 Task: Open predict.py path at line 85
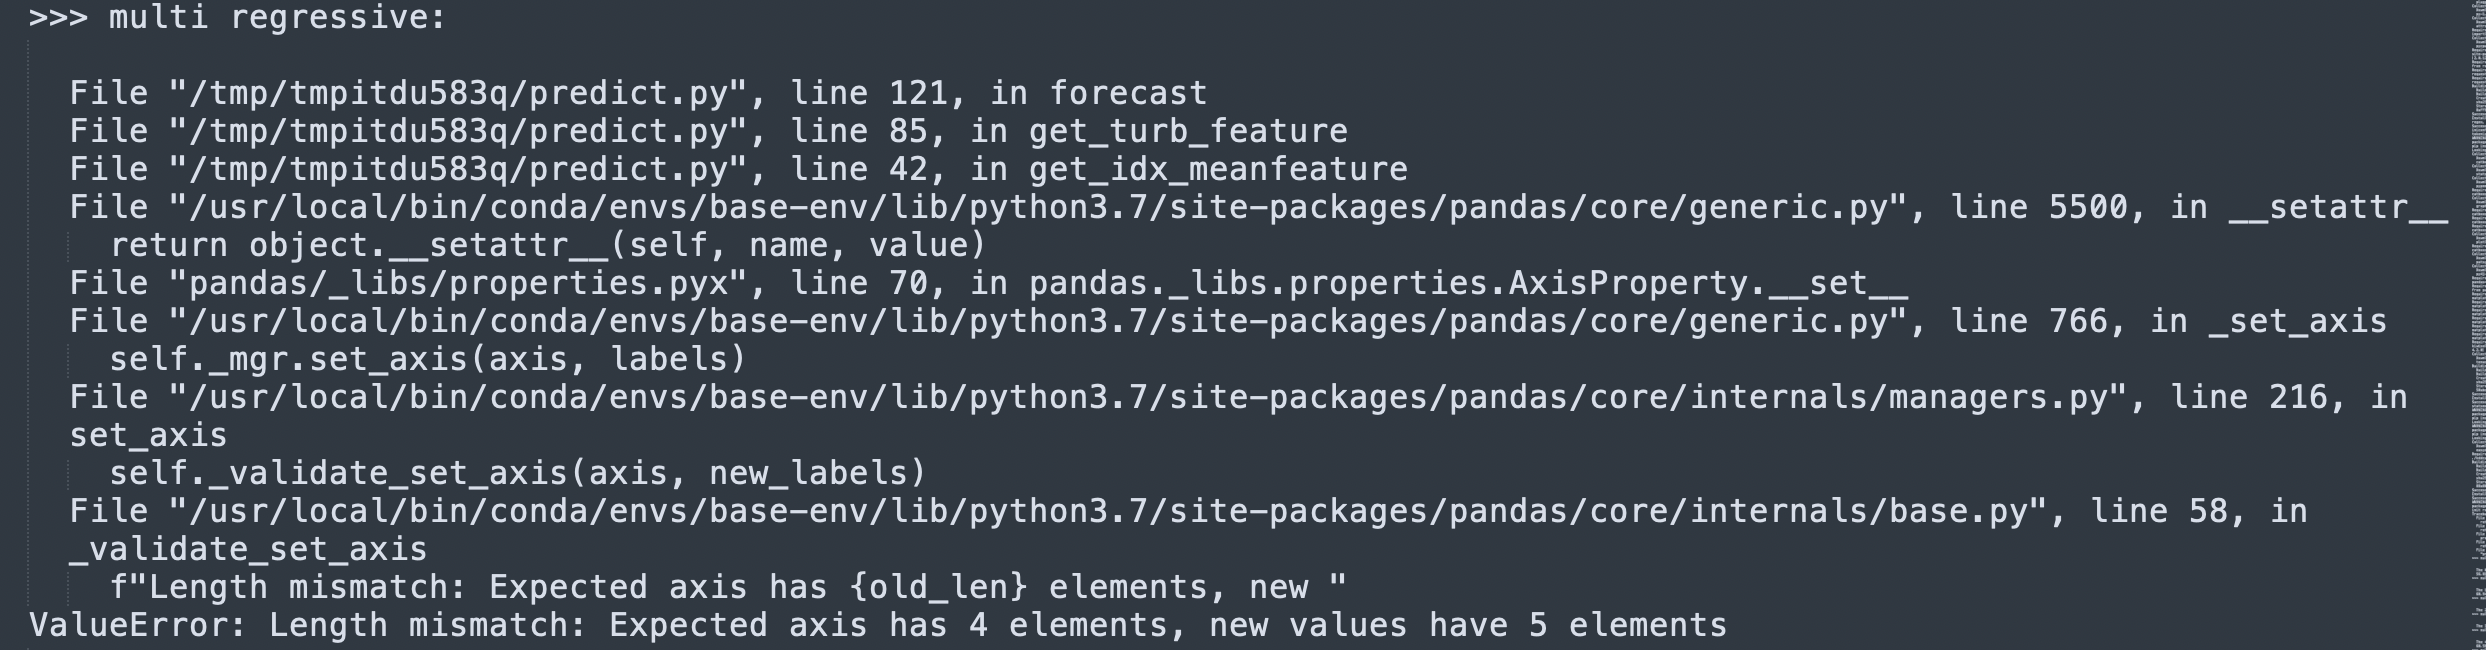coord(459,131)
